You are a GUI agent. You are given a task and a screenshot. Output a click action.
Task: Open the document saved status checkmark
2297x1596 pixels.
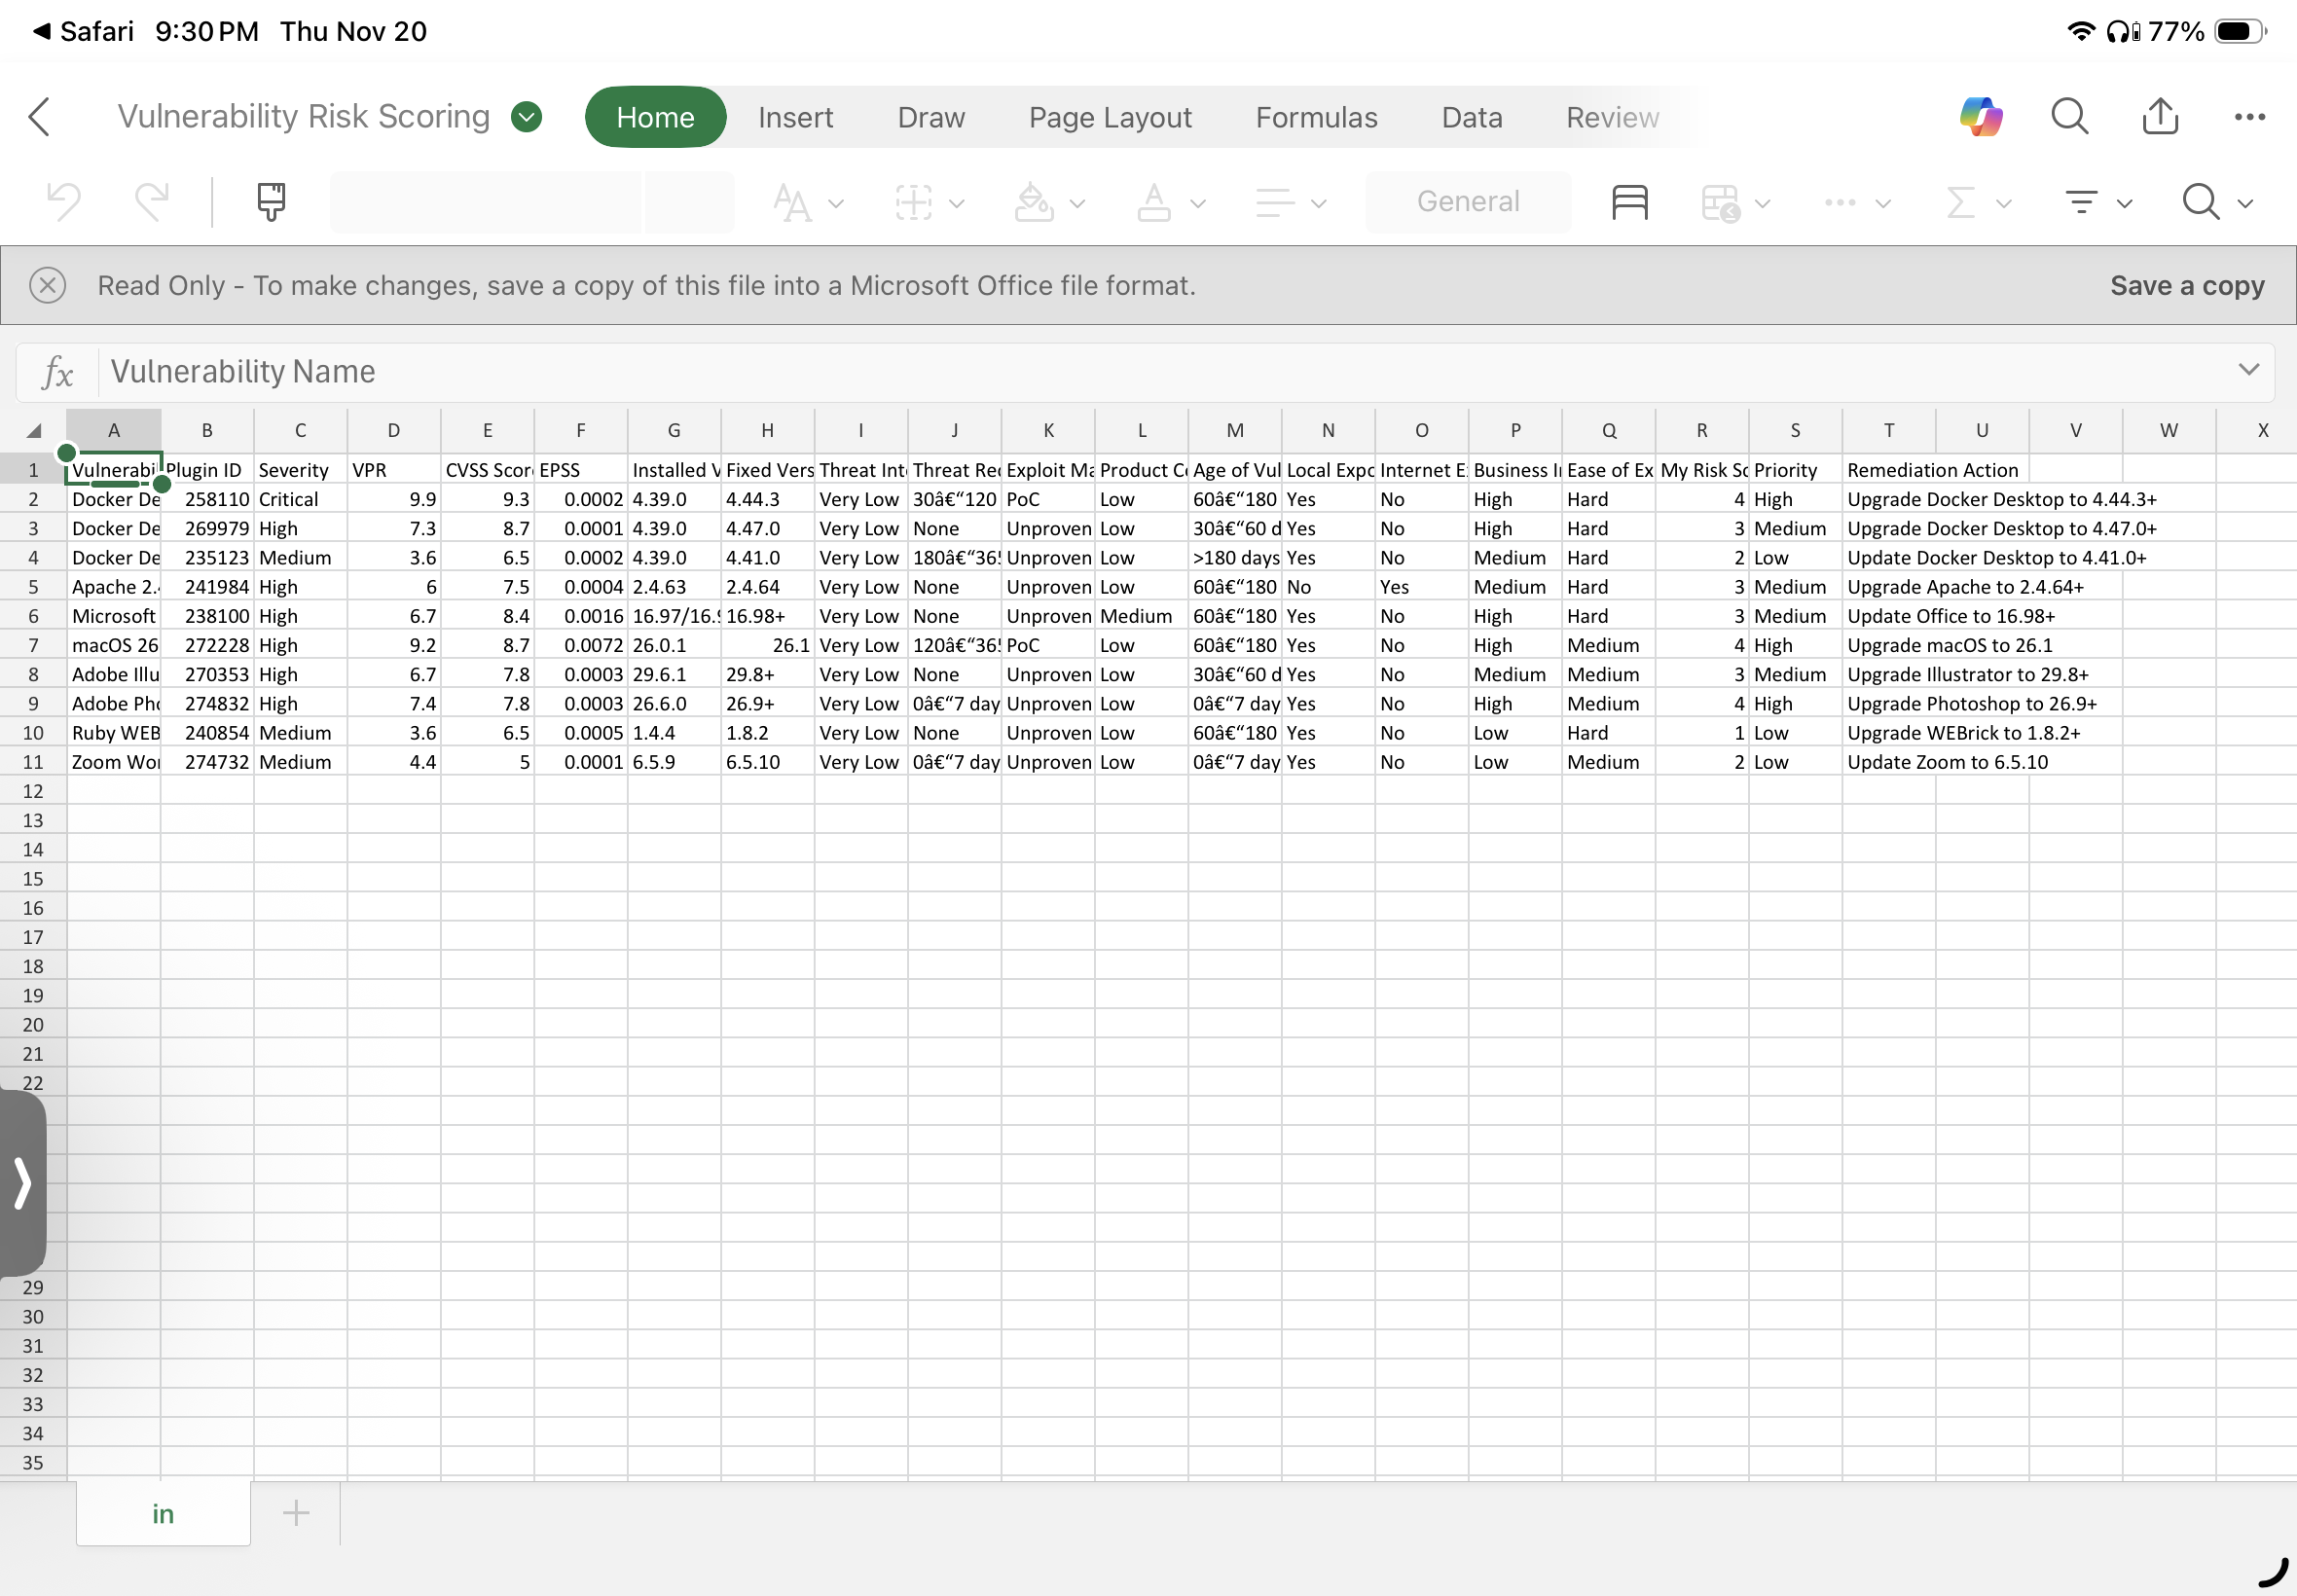(526, 117)
